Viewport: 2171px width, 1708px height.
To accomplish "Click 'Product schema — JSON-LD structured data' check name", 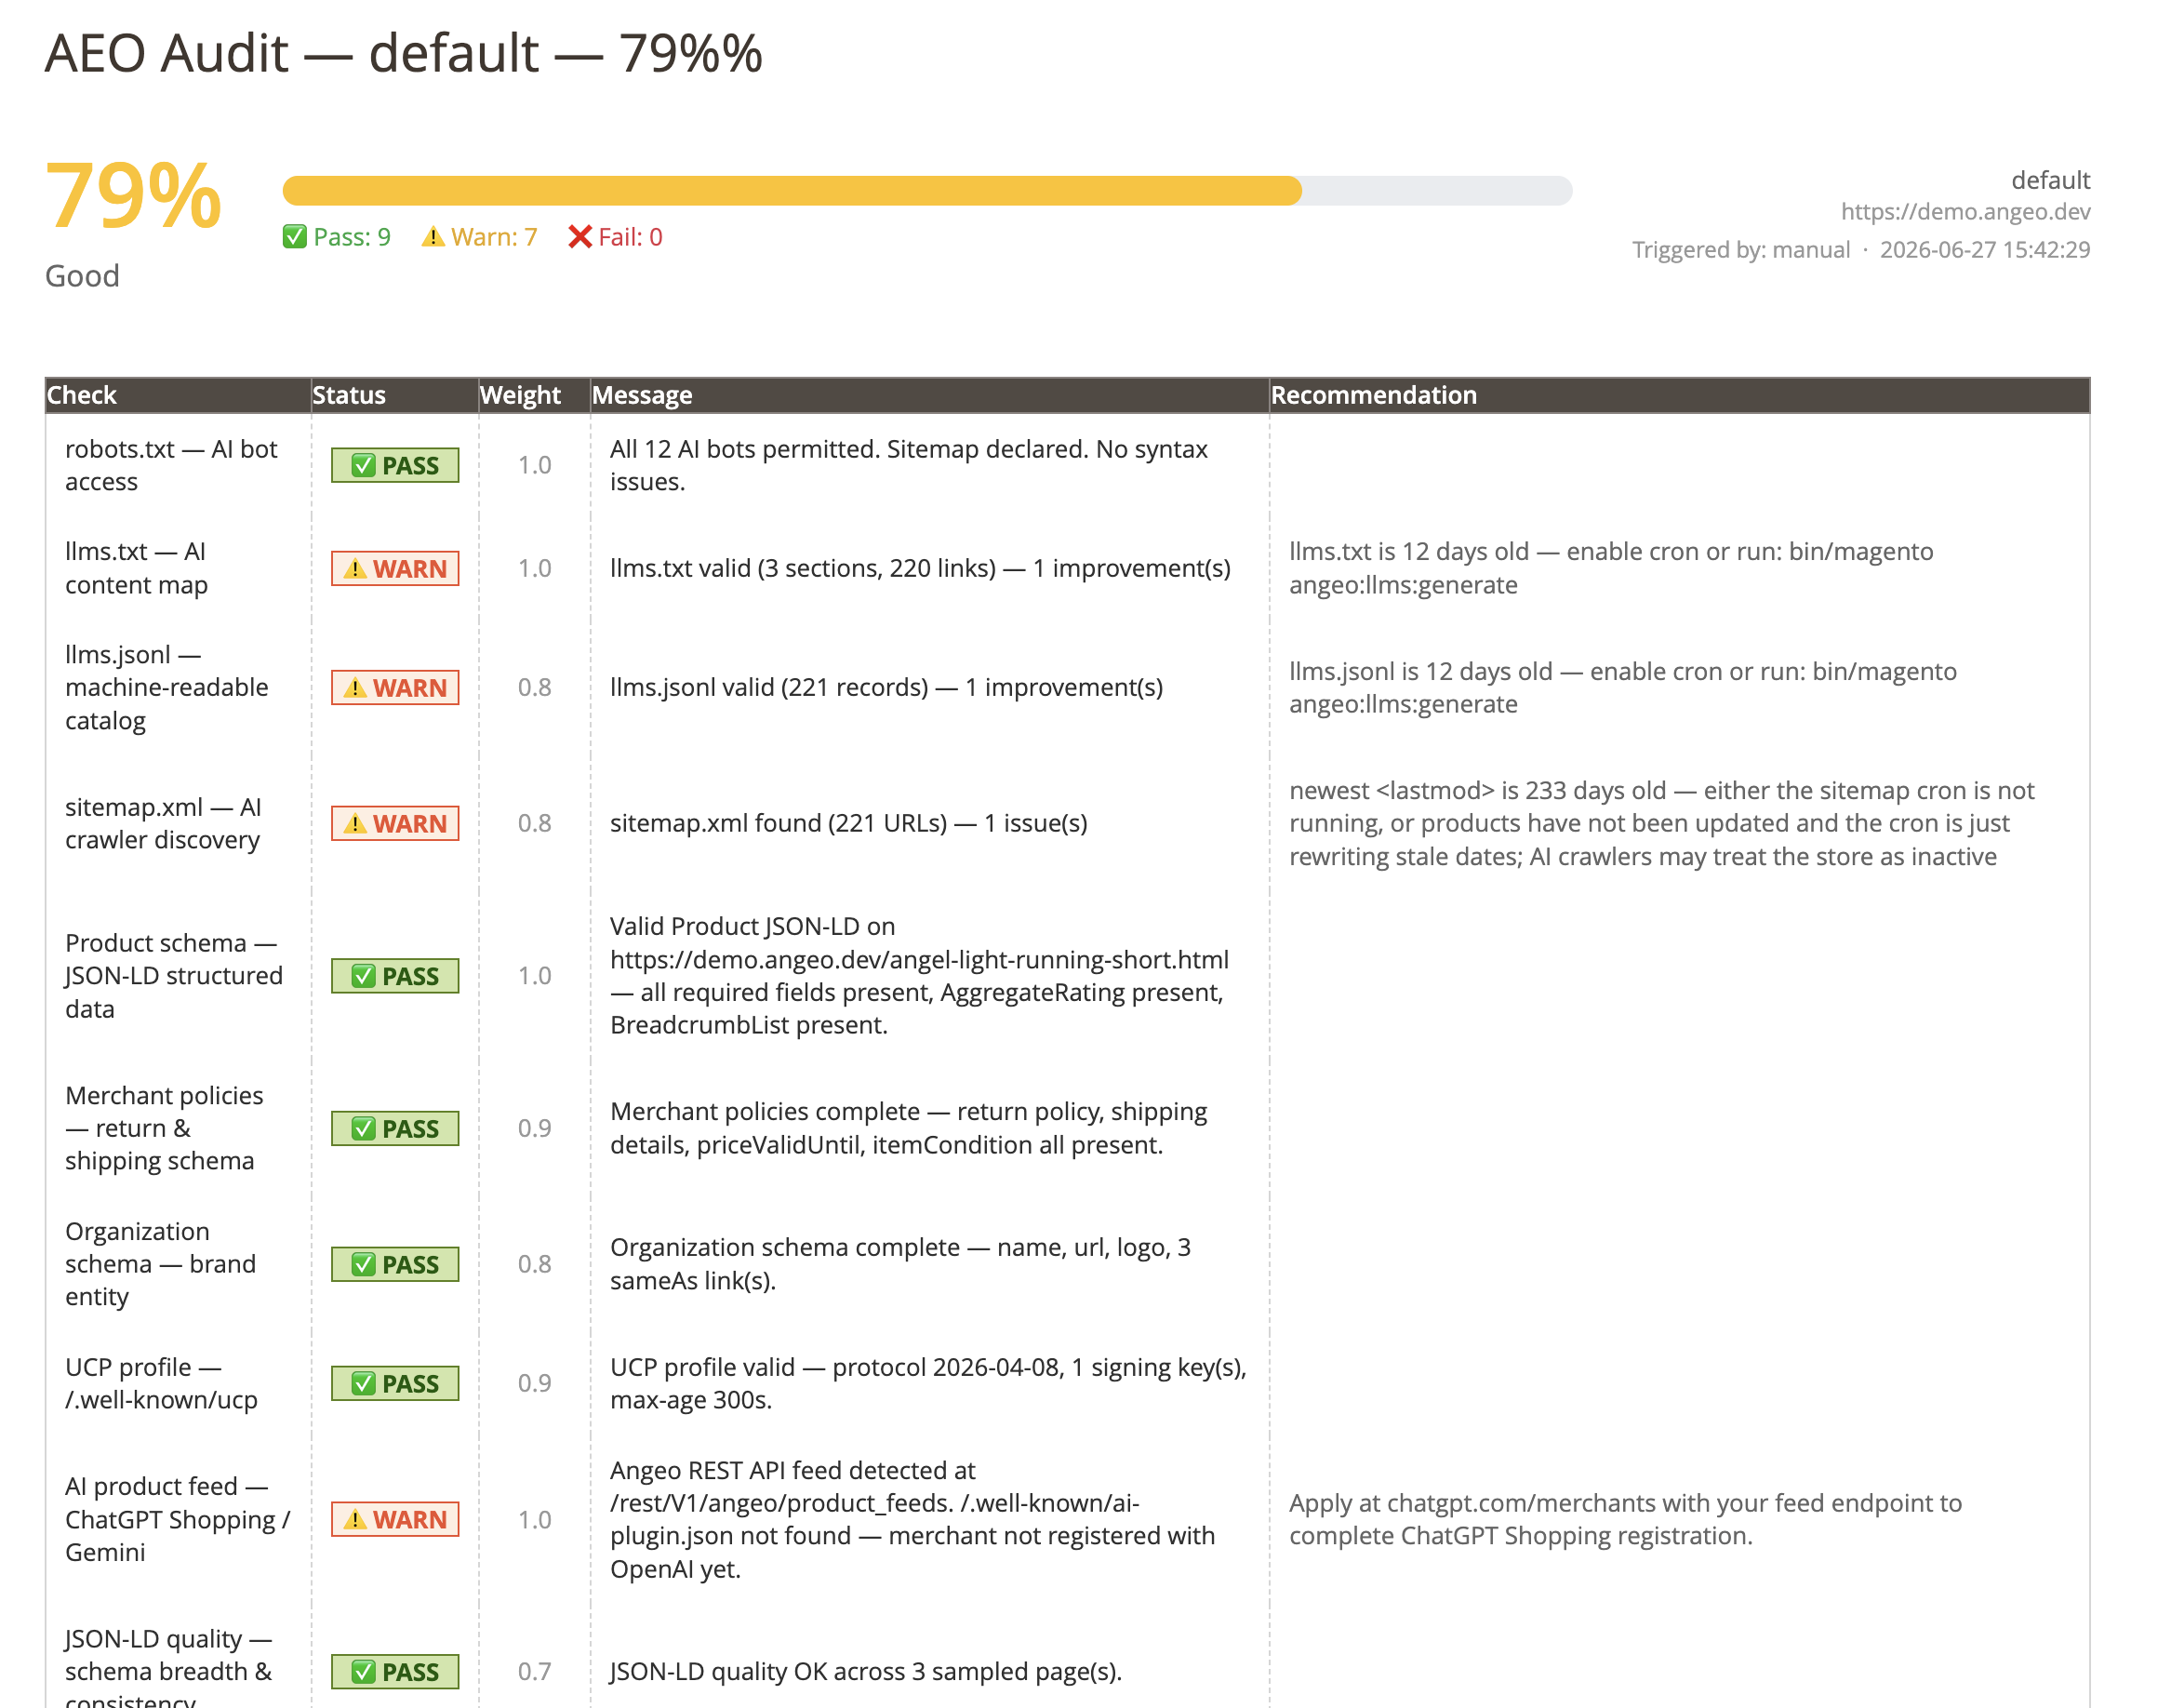I will tap(174, 976).
